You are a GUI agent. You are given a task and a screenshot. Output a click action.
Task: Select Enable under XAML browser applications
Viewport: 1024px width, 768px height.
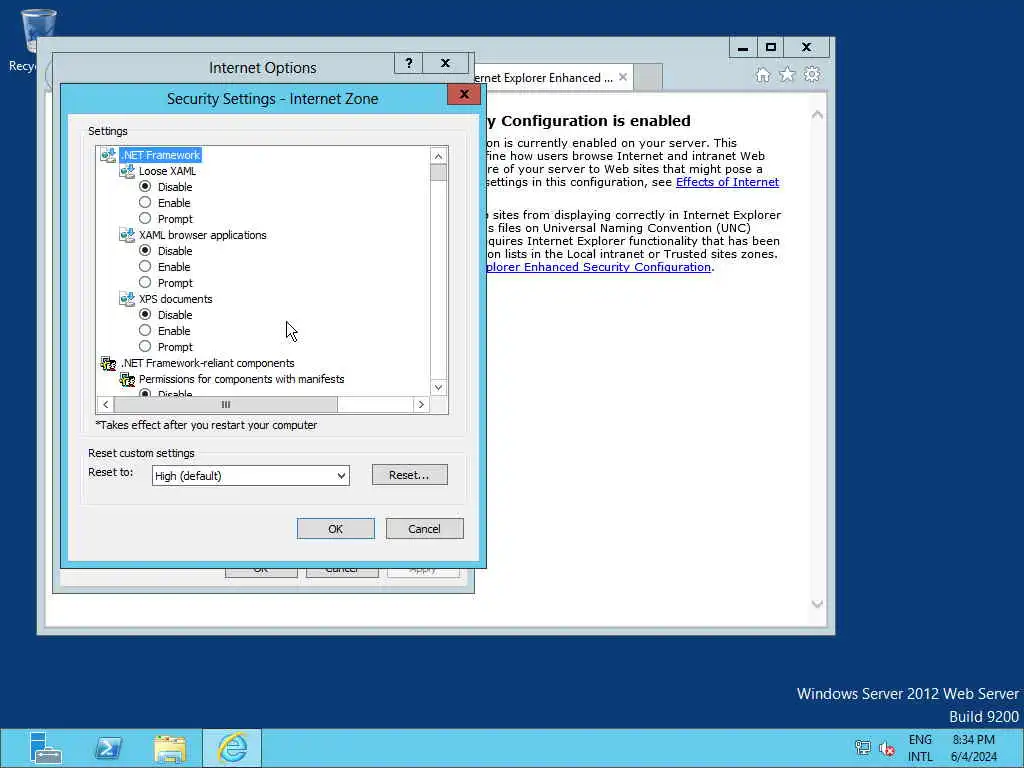(x=145, y=266)
